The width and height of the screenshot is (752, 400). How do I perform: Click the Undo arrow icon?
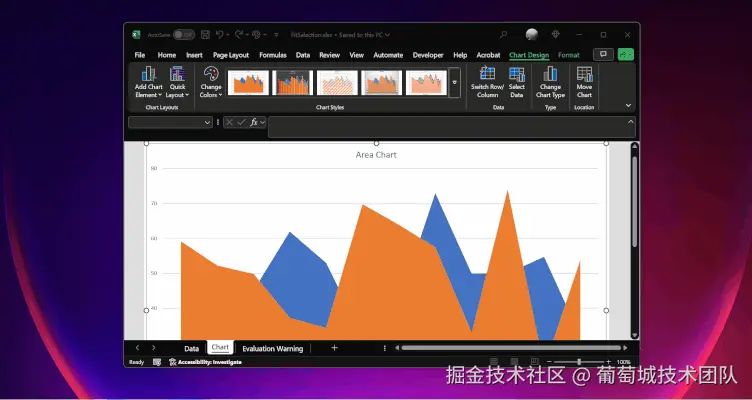(219, 35)
